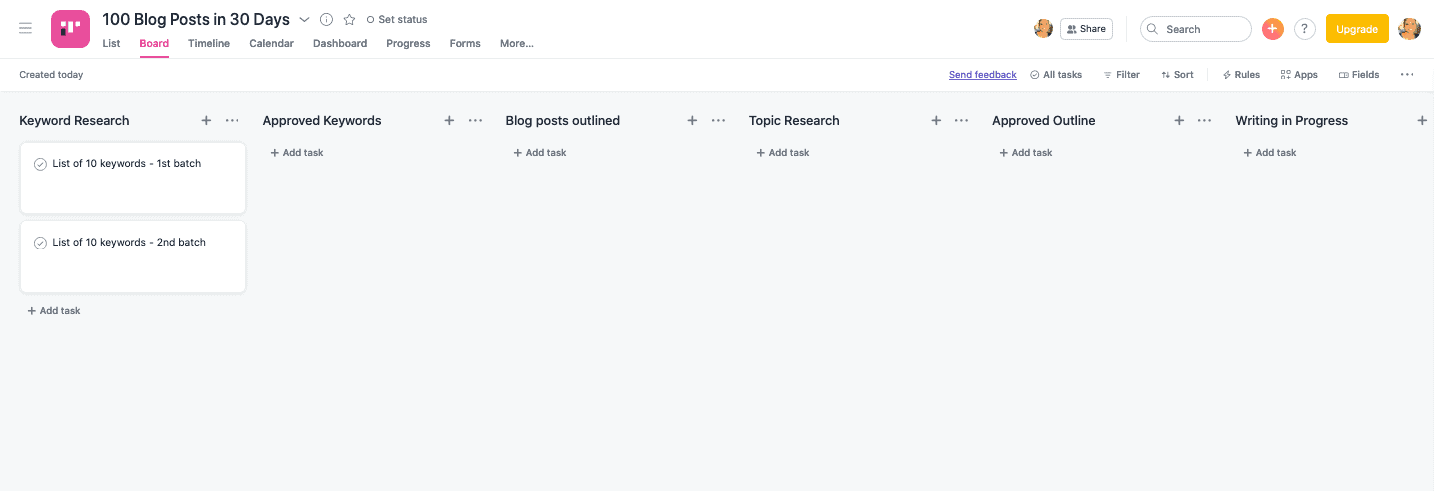Open the toolbar more options ellipsis

(x=1407, y=75)
